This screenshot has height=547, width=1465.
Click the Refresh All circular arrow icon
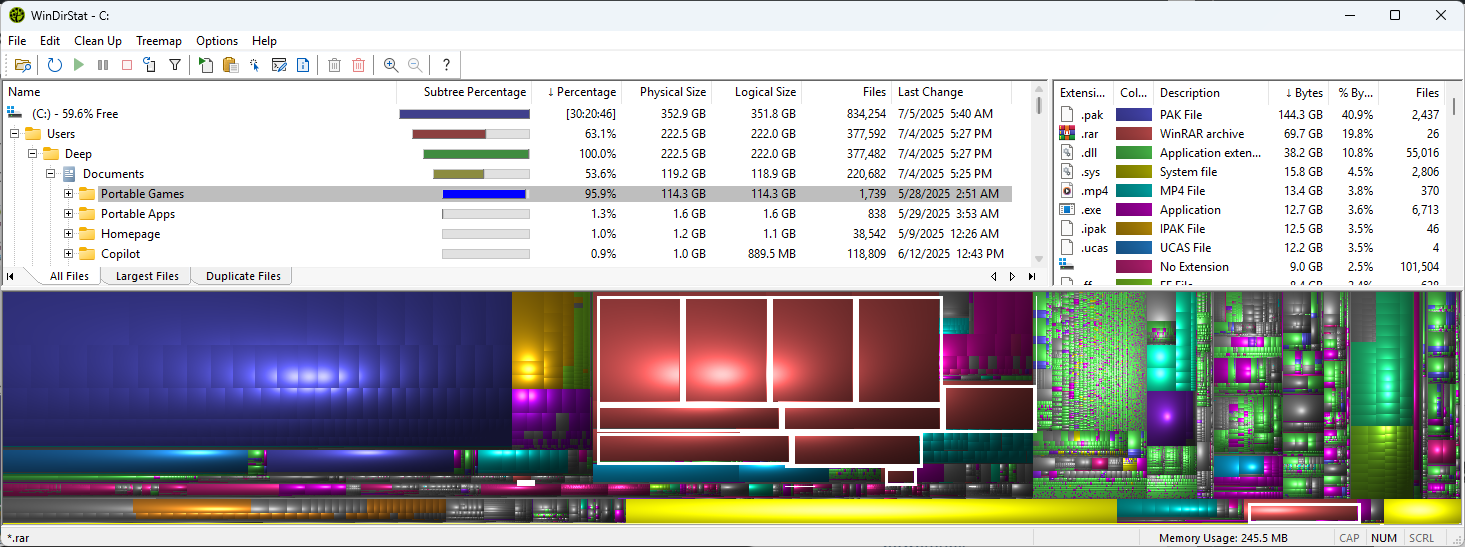[x=54, y=65]
